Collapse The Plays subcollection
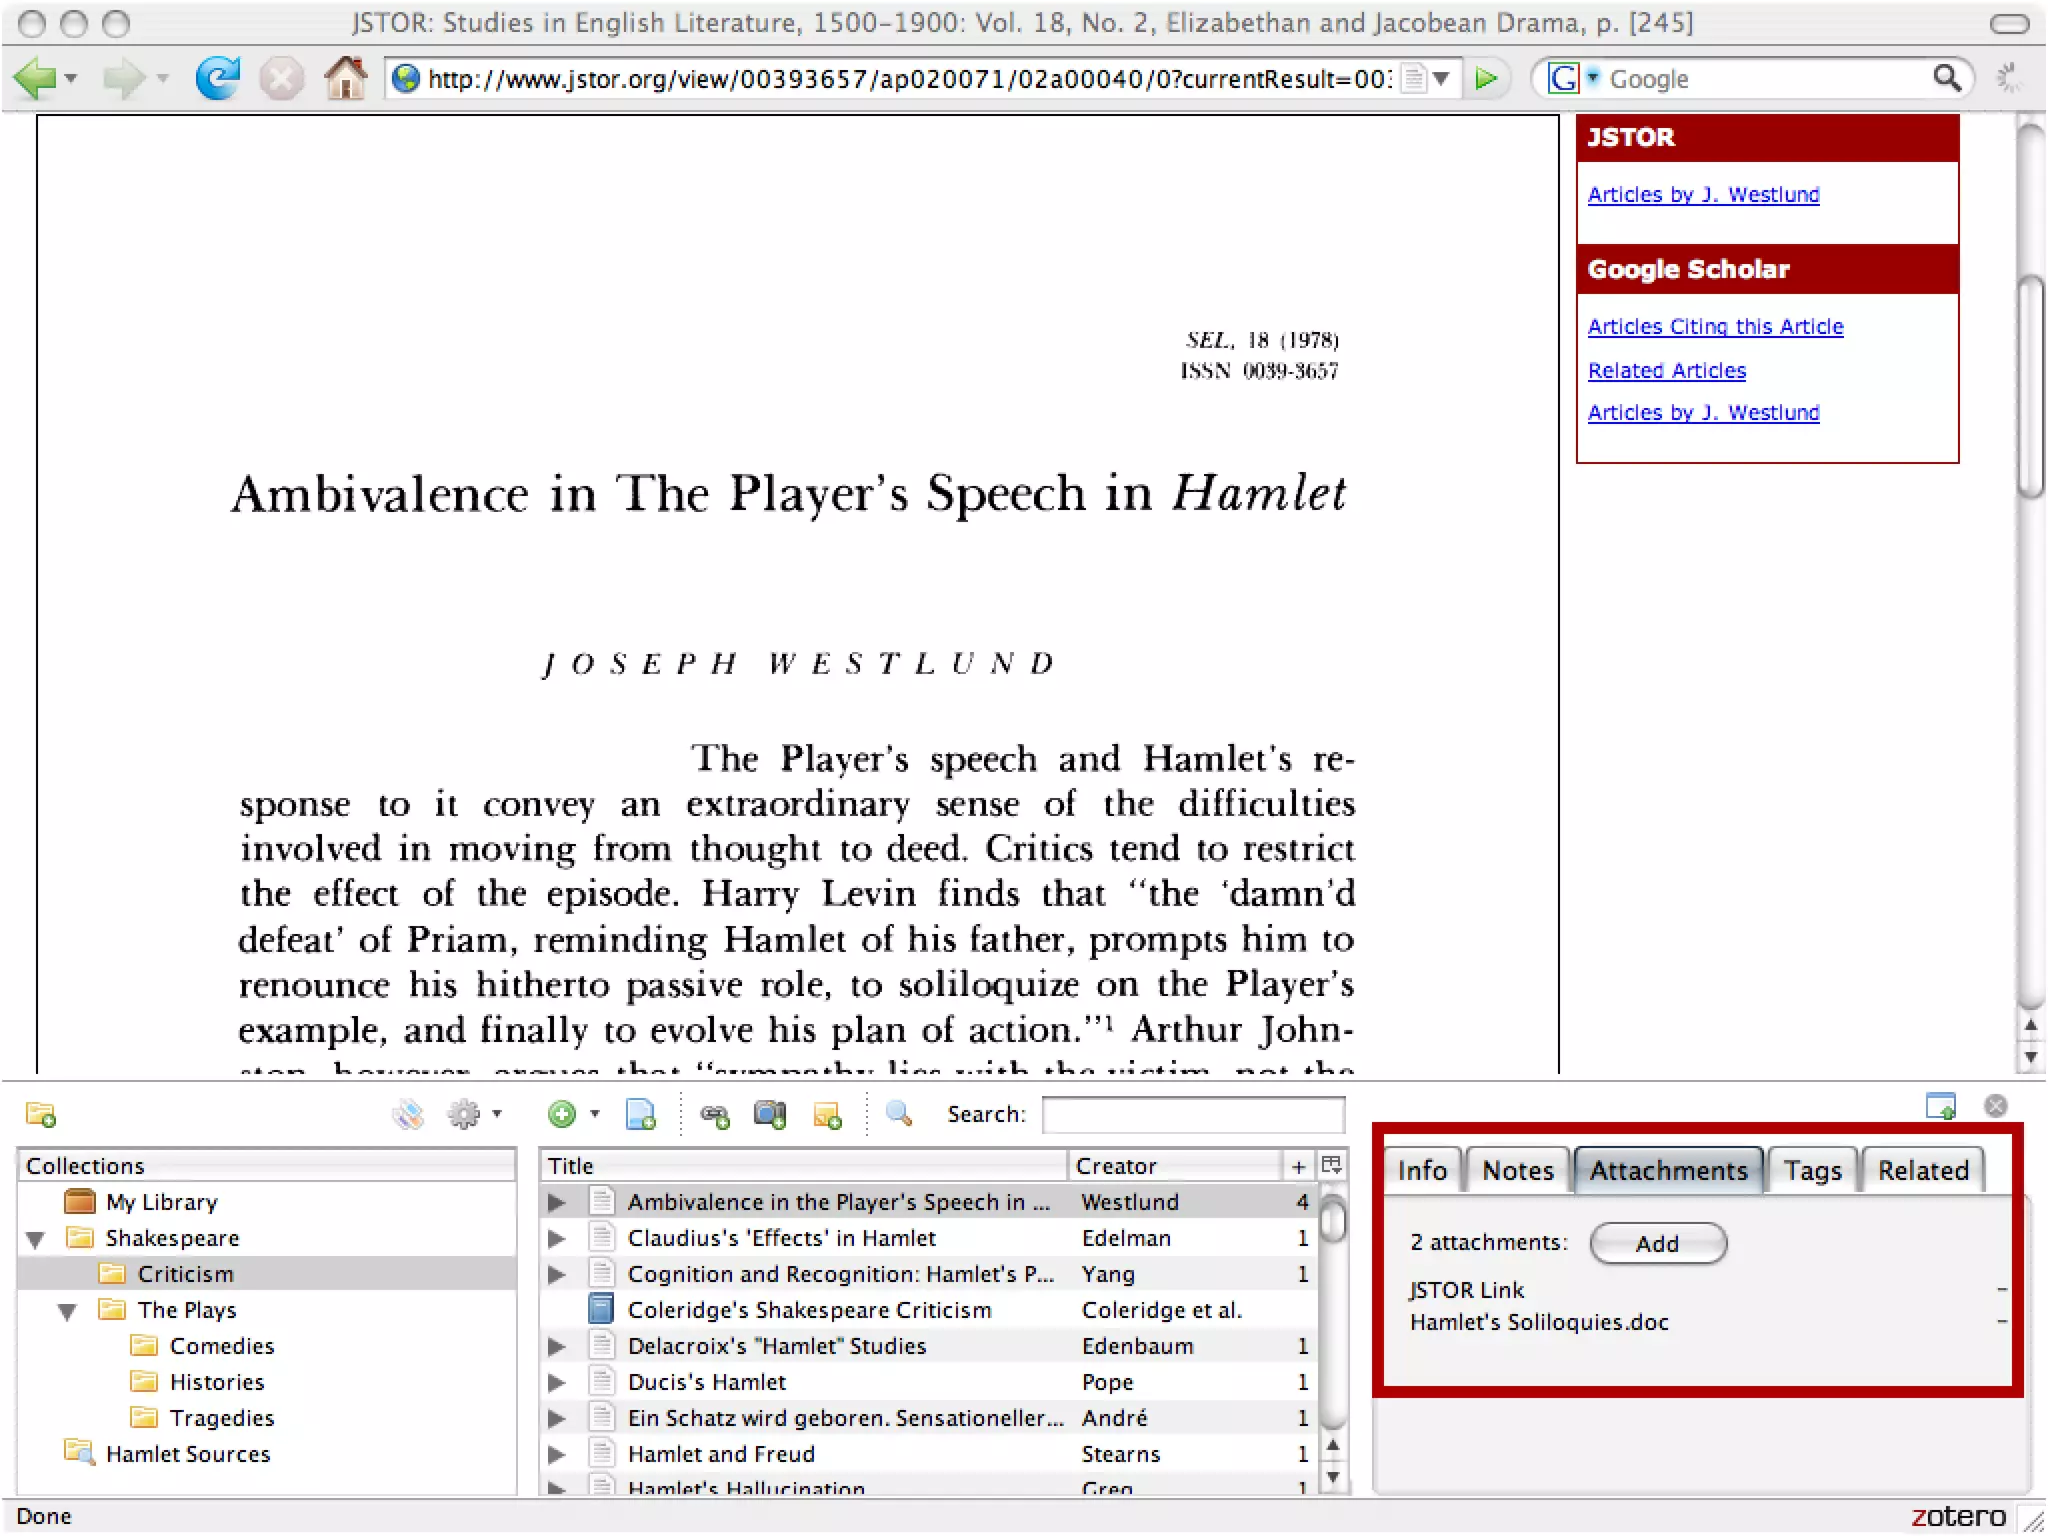Viewport: 2048px width, 1536px height. pos(68,1311)
